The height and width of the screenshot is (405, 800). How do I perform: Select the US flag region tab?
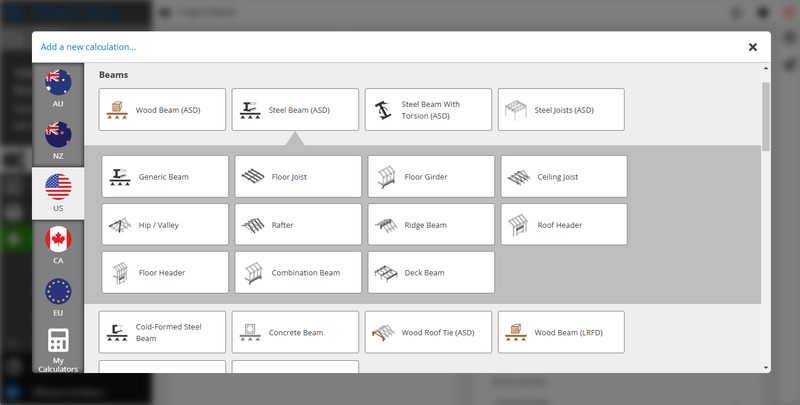tap(58, 193)
